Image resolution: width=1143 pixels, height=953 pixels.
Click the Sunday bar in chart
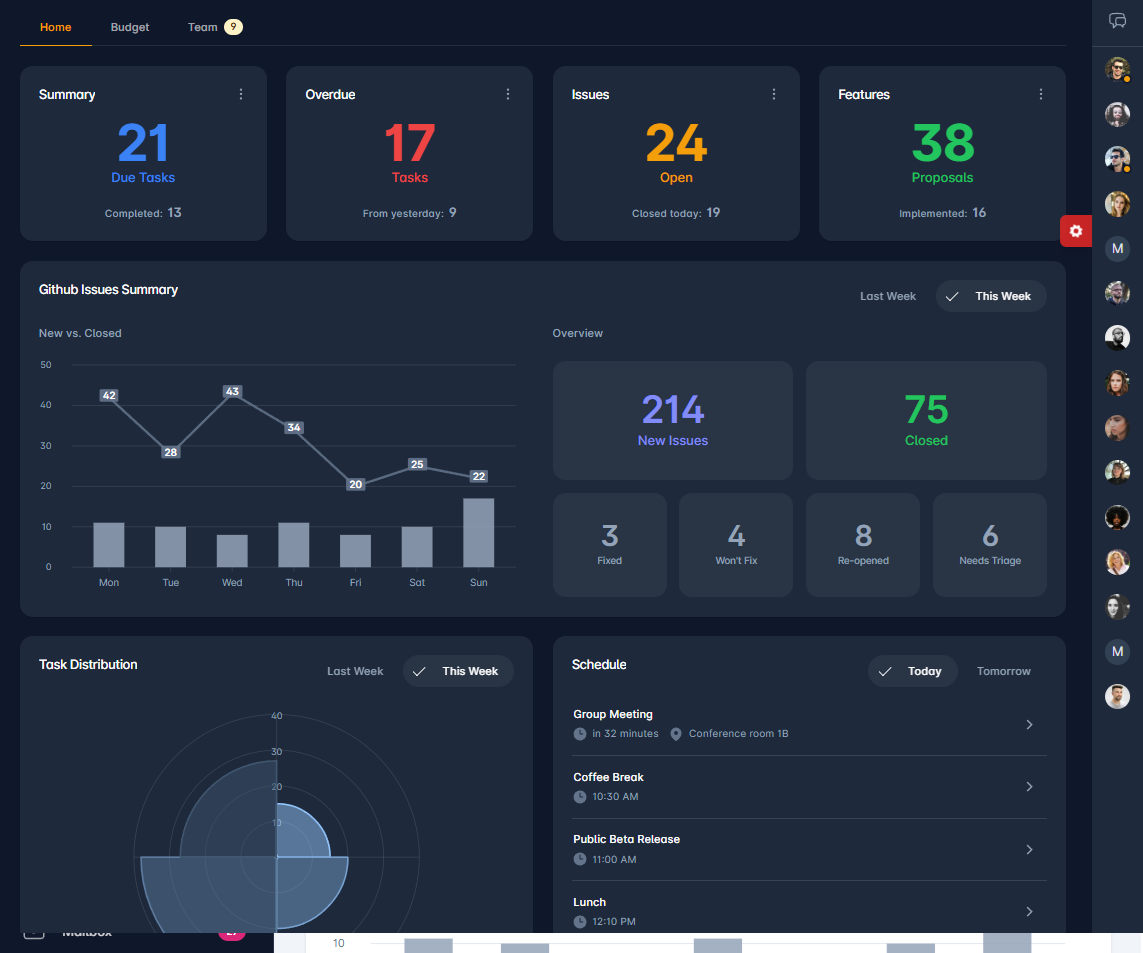(478, 532)
